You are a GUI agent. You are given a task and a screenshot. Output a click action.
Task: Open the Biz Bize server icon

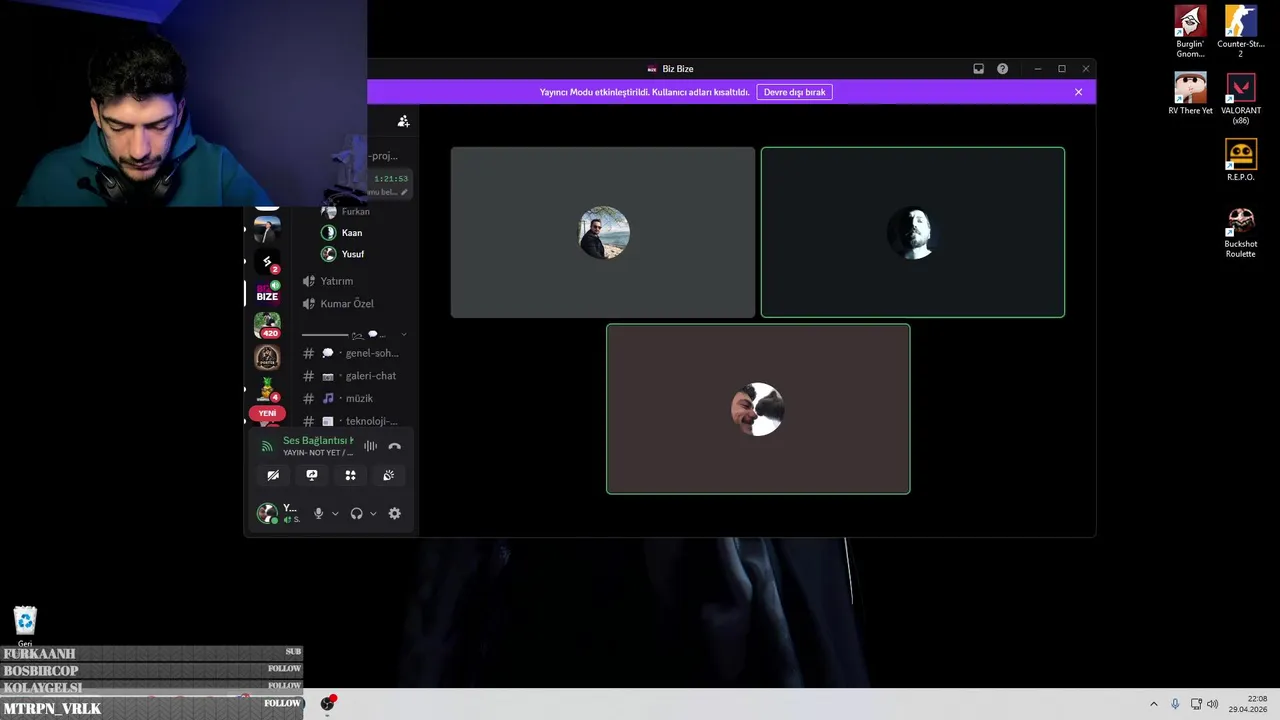[267, 292]
